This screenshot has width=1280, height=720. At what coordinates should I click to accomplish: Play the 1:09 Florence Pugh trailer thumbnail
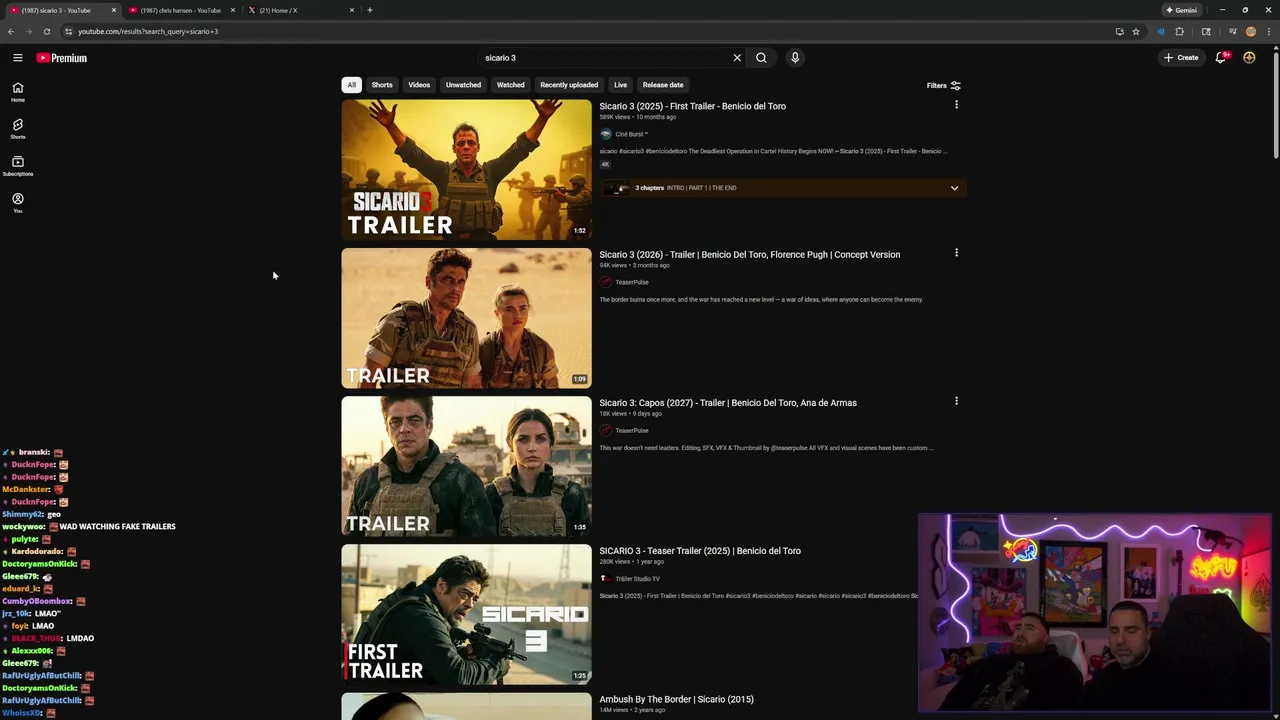pos(466,318)
